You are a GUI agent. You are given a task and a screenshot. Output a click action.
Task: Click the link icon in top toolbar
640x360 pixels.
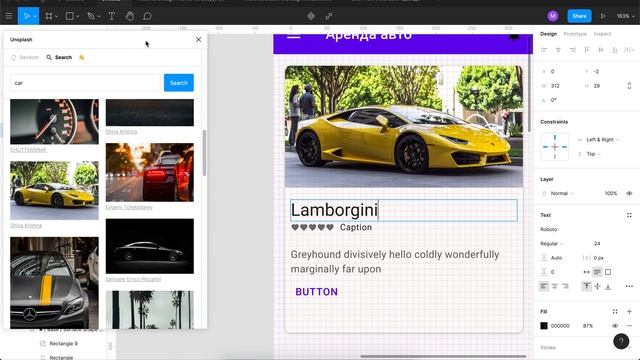pos(329,16)
